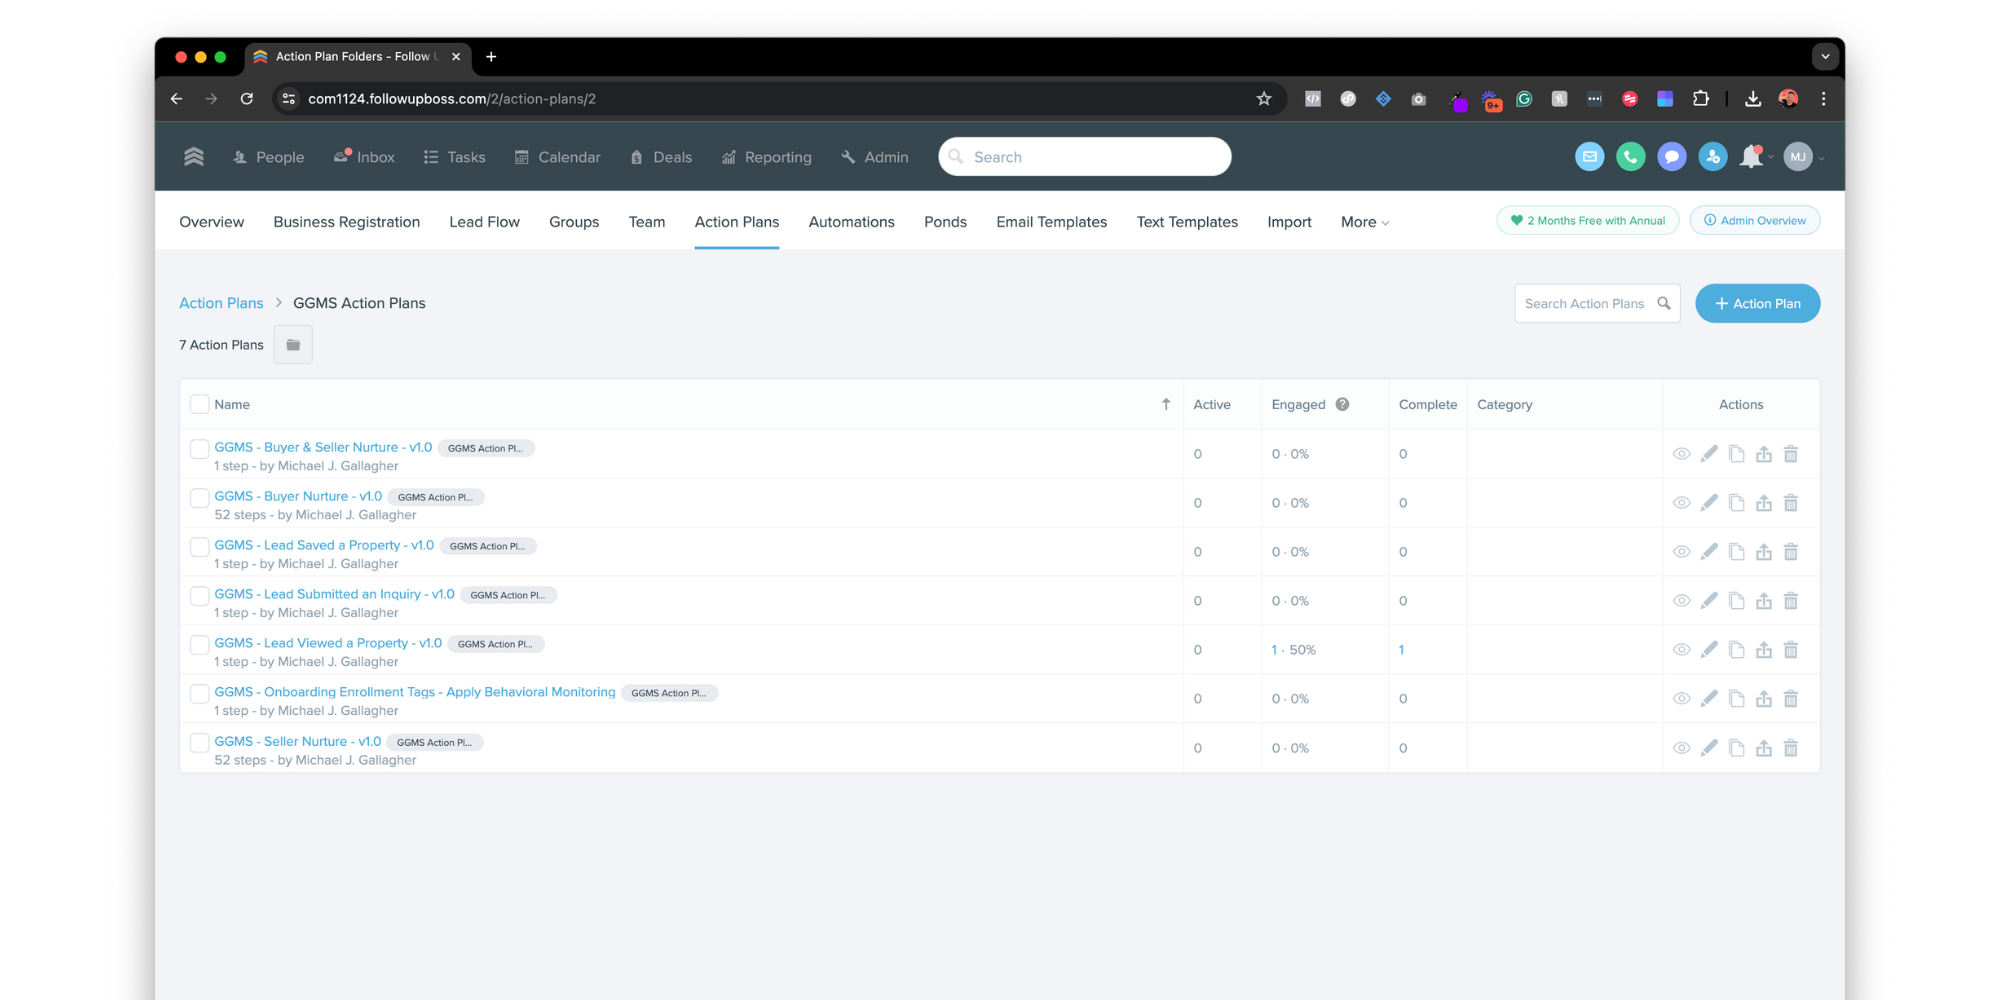Share the GGMS - Seller Nurture plan

[1764, 748]
